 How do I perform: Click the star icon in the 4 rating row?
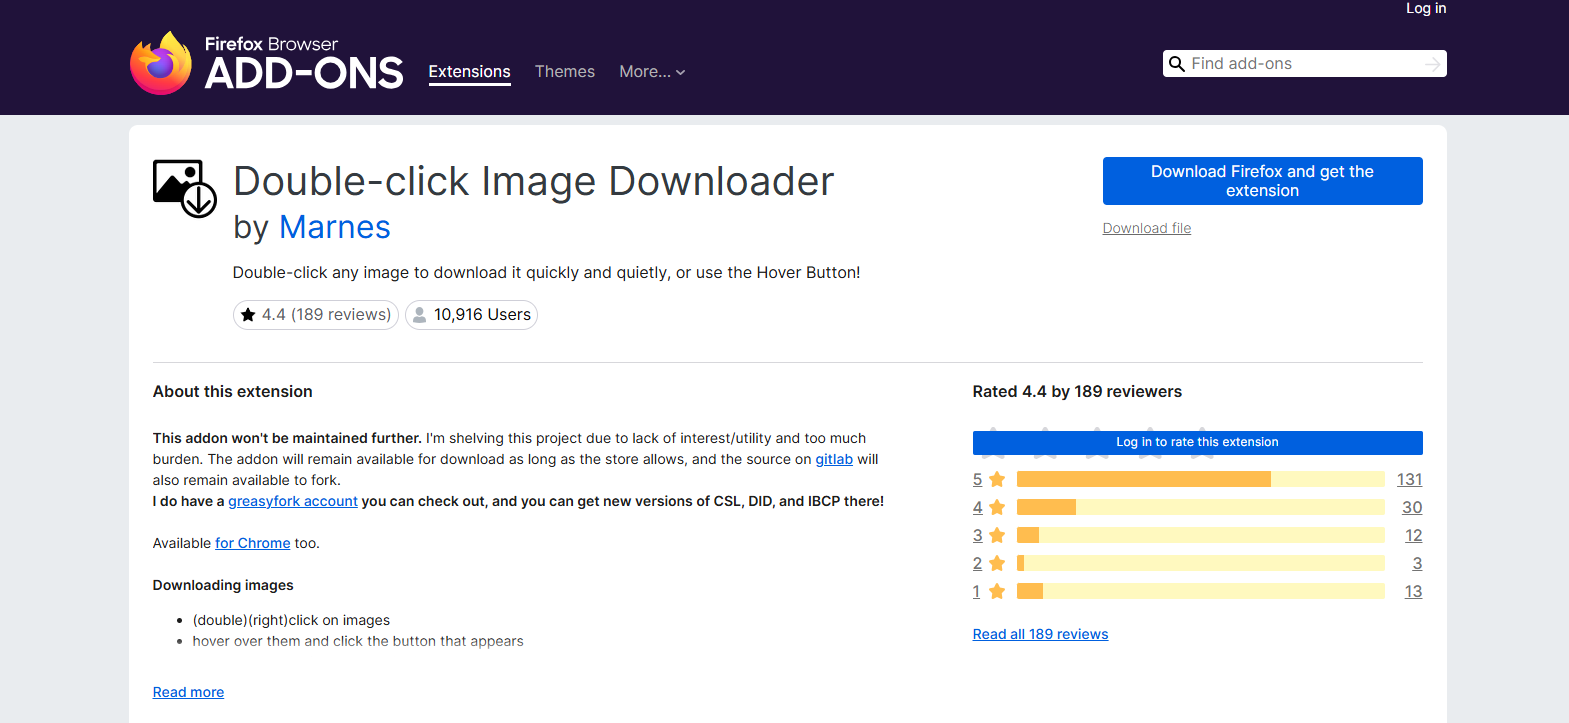click(x=997, y=508)
